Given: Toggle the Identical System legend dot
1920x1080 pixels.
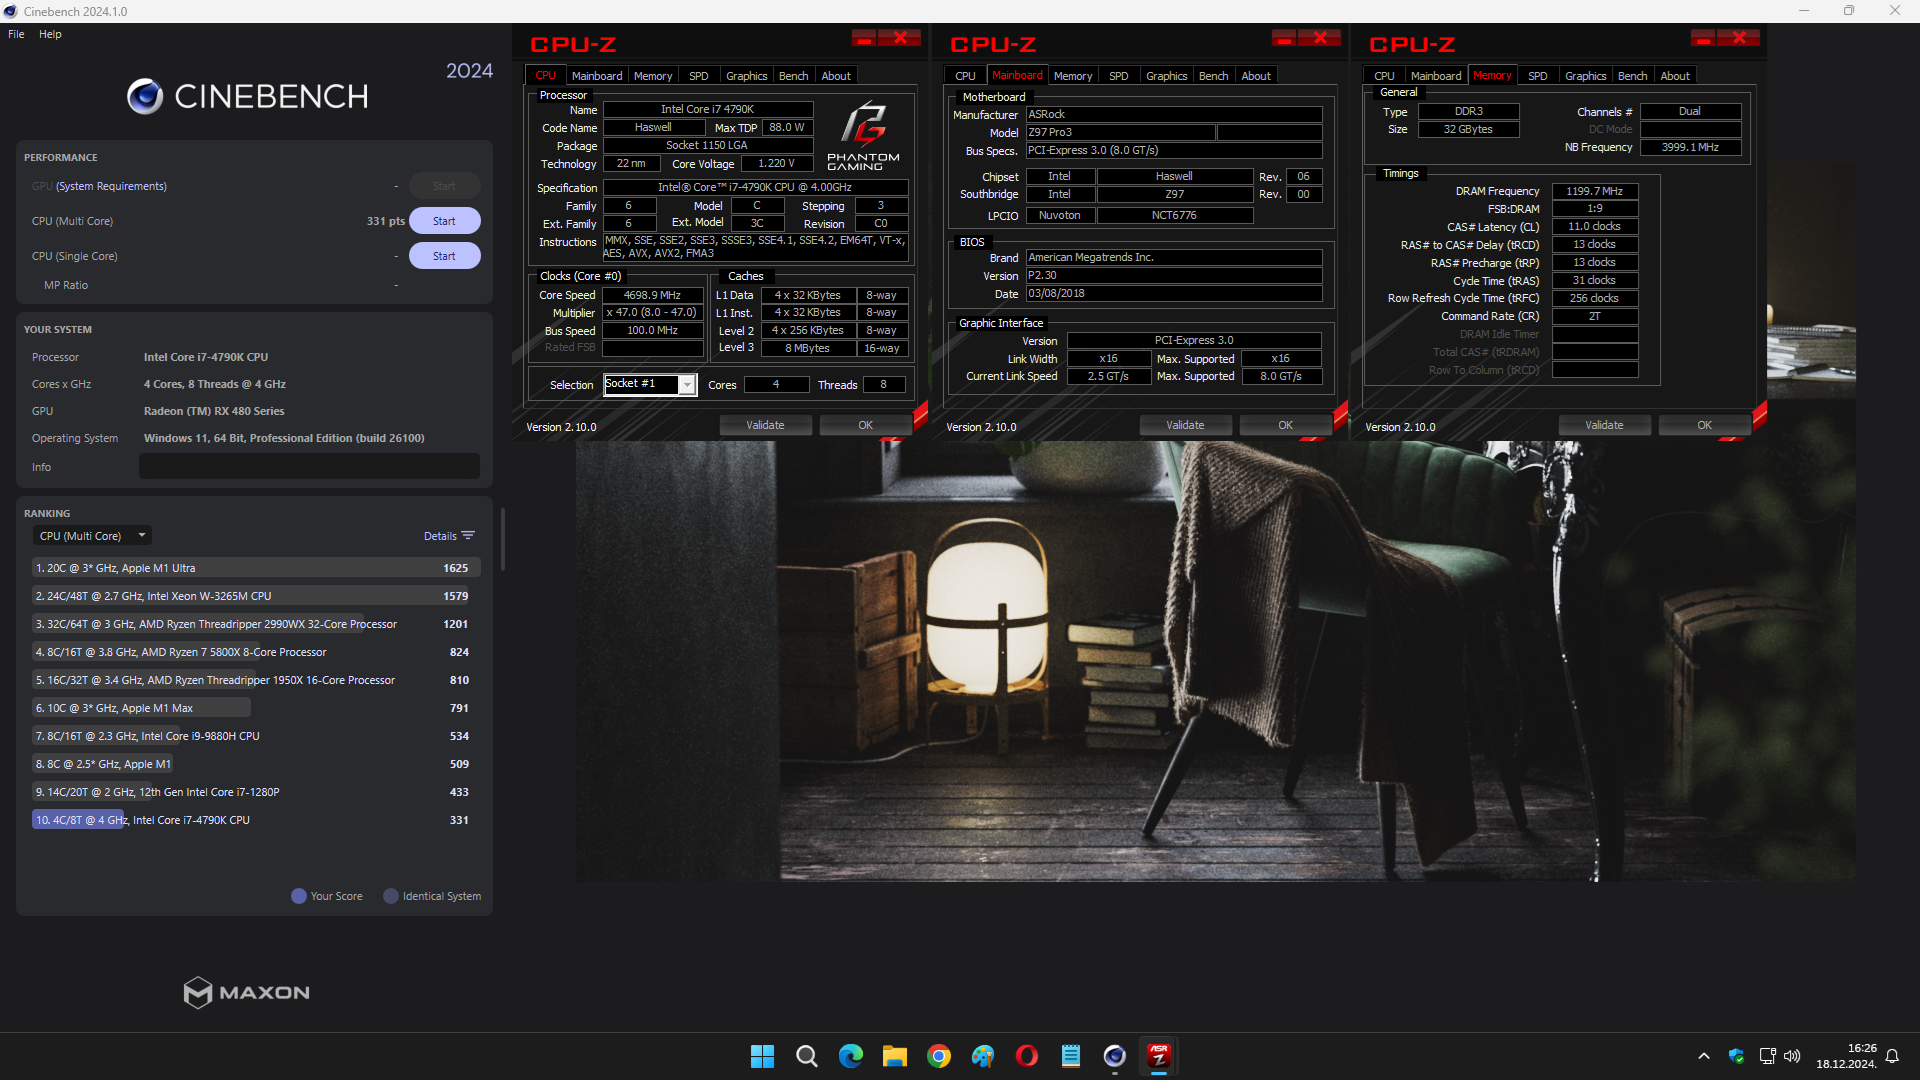Looking at the screenshot, I should [391, 896].
